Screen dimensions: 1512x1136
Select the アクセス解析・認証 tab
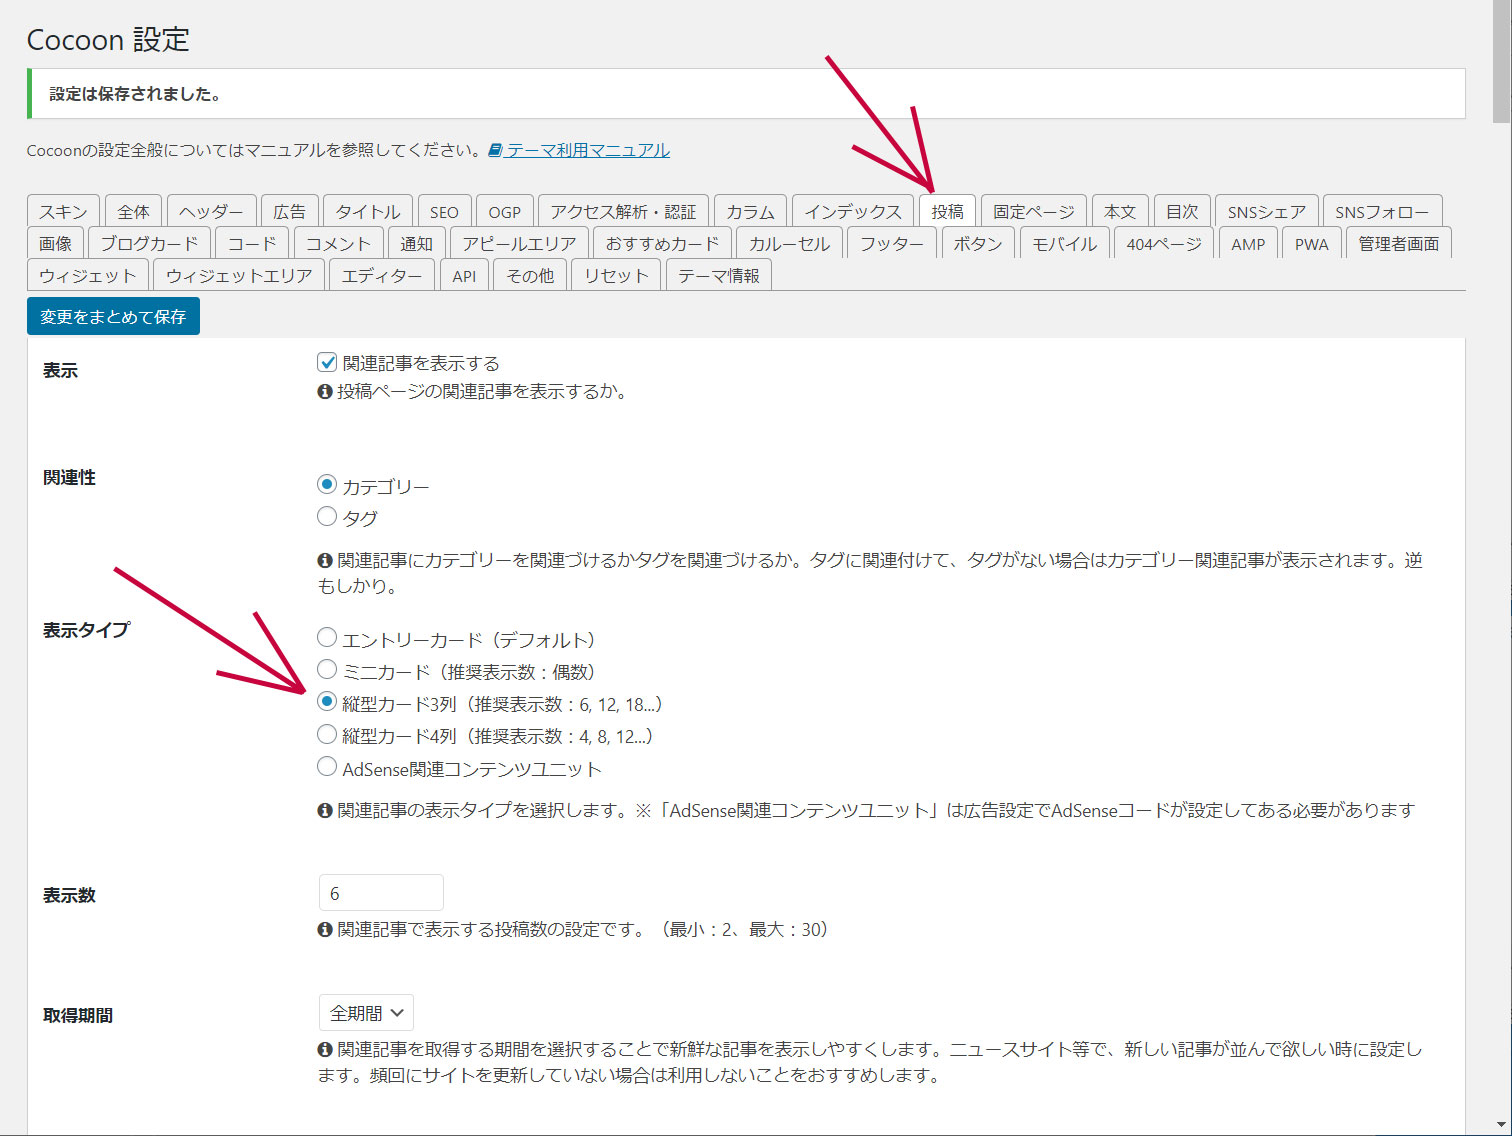tap(622, 211)
